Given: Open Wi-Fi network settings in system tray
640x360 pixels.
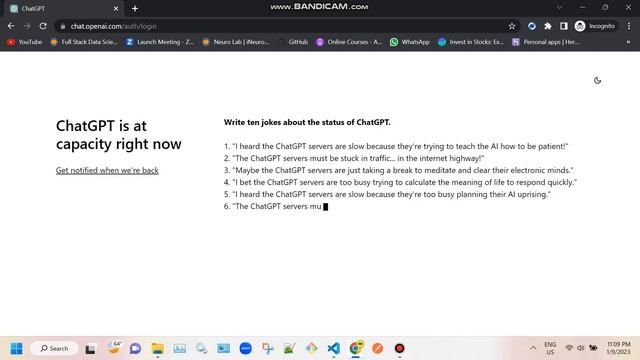Looking at the screenshot, I should pyautogui.click(x=569, y=348).
